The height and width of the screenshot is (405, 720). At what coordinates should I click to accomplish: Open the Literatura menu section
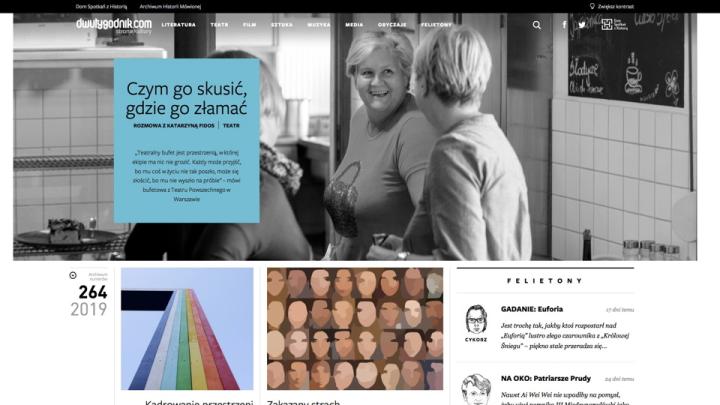[x=179, y=24]
